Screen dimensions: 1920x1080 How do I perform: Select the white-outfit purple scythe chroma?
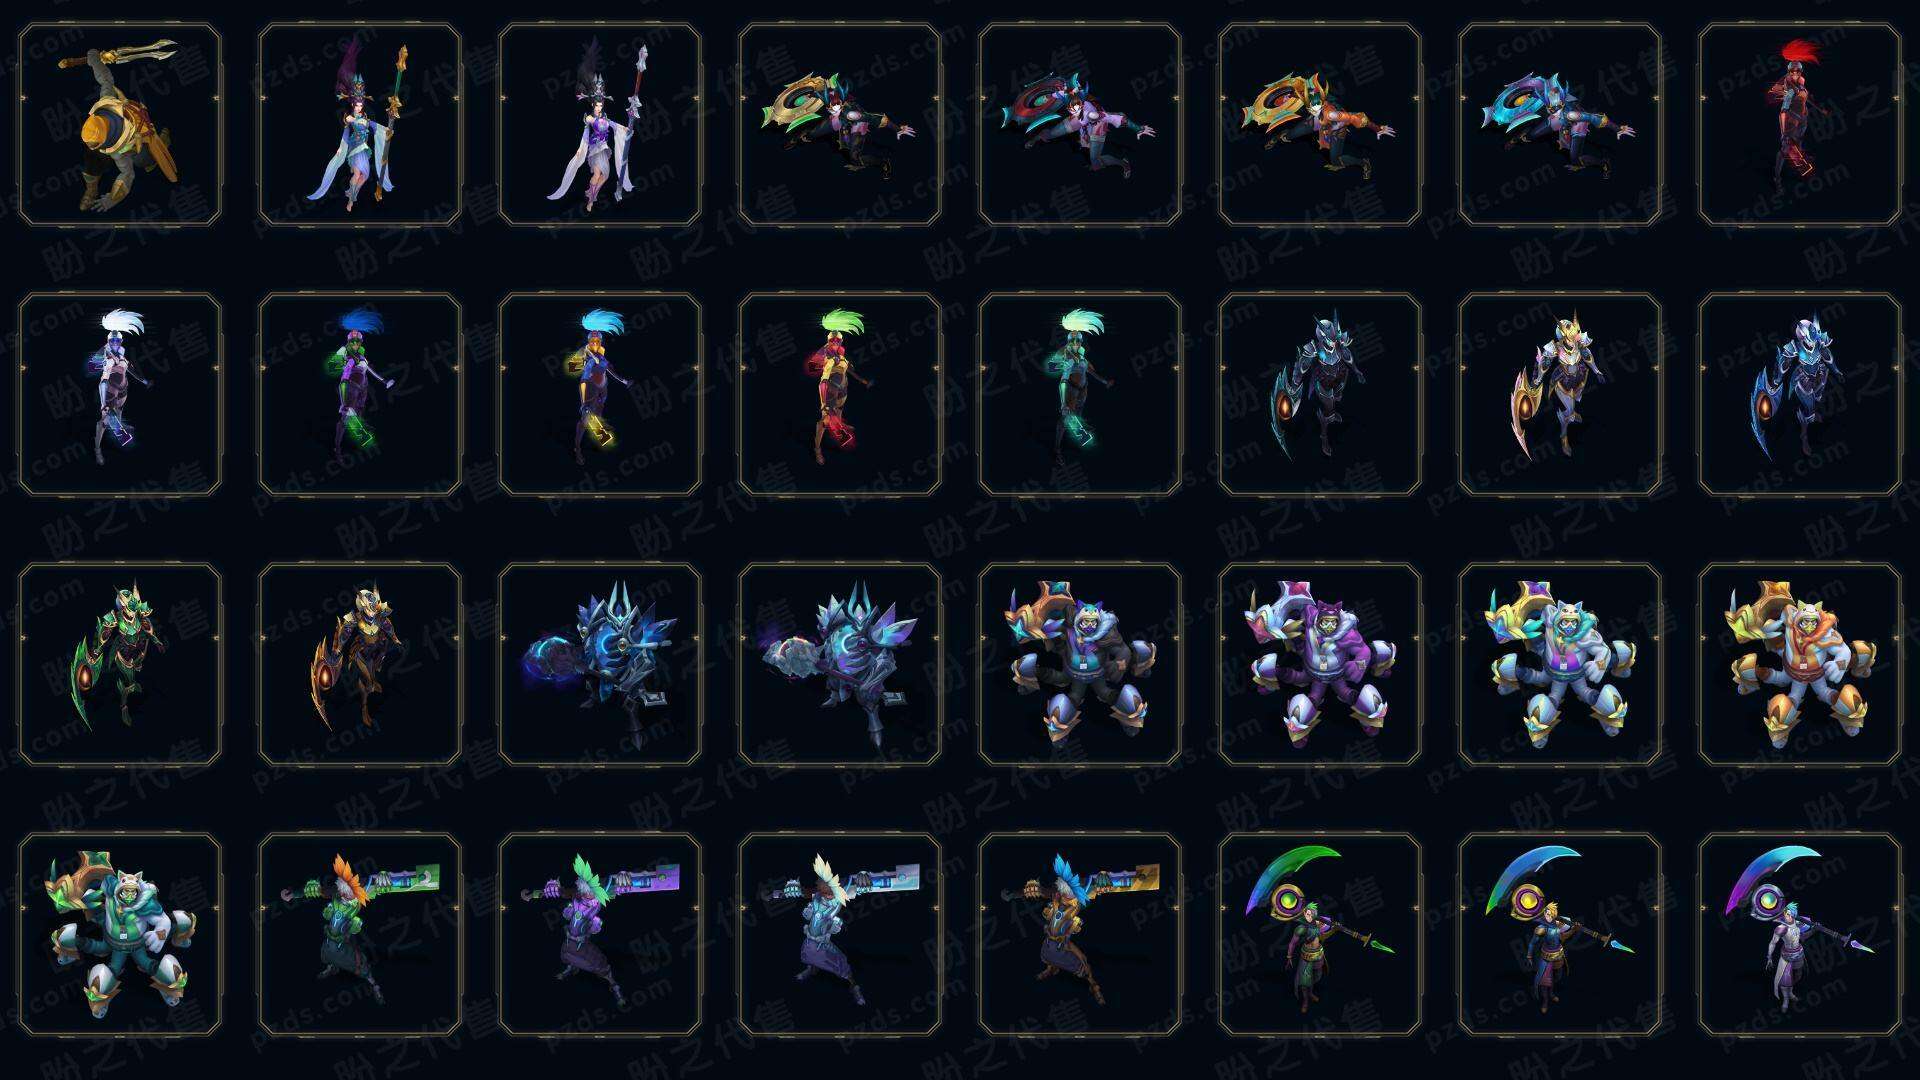coord(1799,934)
